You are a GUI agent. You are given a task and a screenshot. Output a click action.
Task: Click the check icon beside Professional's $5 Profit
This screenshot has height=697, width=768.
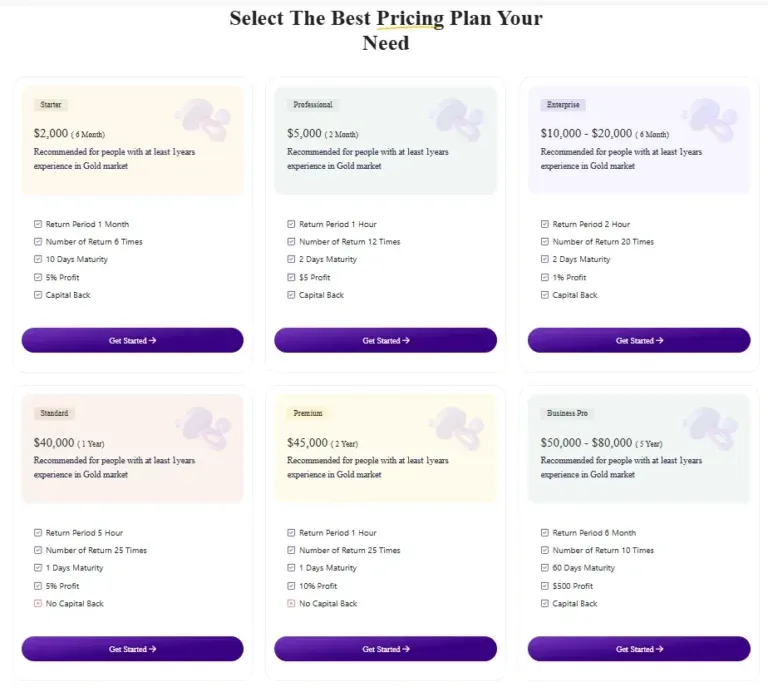click(x=291, y=277)
